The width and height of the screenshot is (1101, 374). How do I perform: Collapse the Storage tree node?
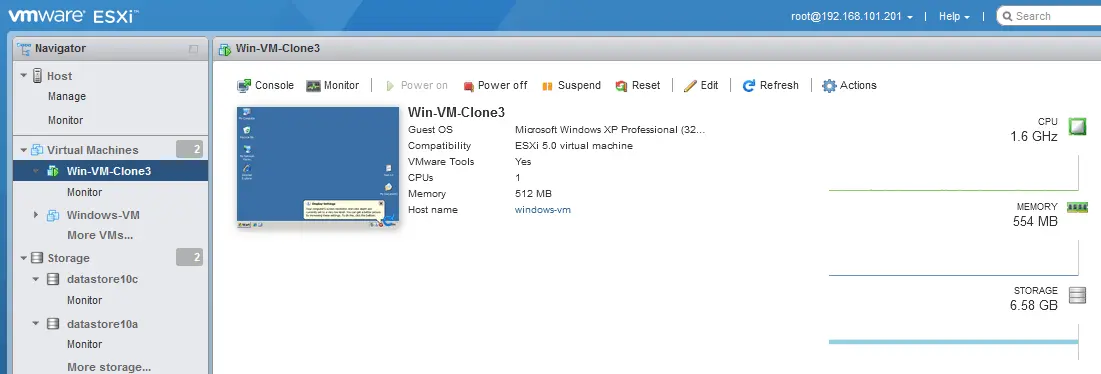point(24,258)
